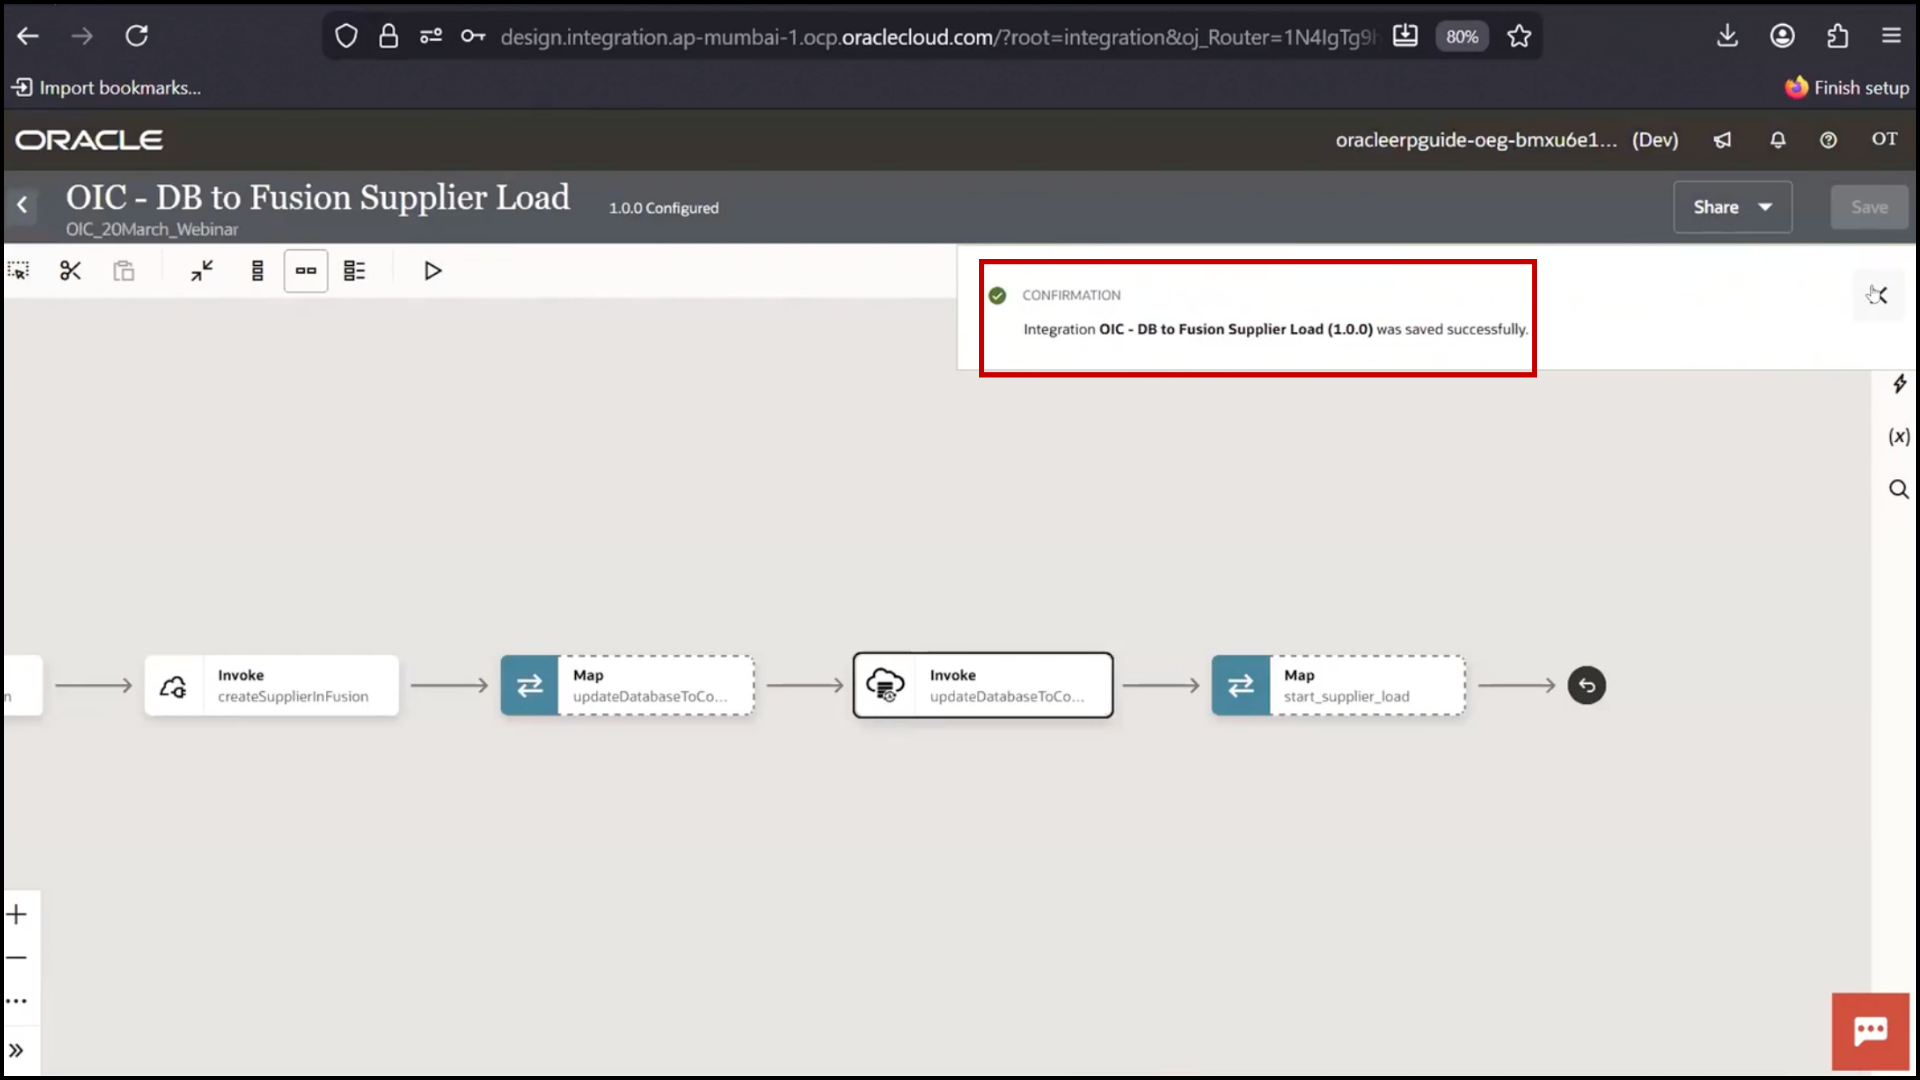Open Import bookmarks link
1920x1080 pixels.
click(x=106, y=88)
